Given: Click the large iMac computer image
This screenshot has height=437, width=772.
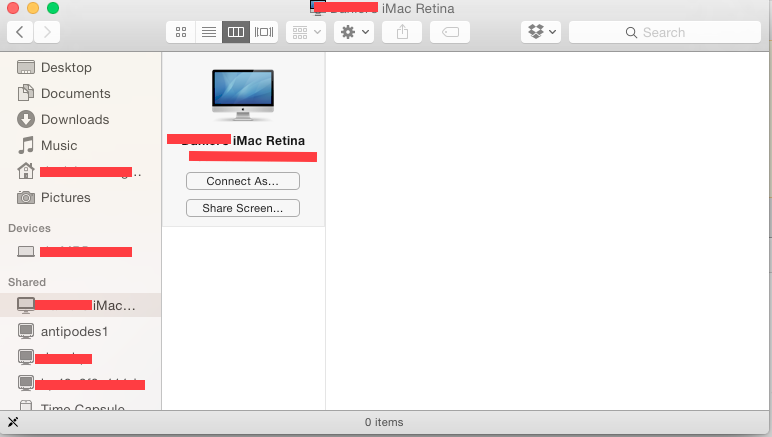Looking at the screenshot, I should (x=243, y=95).
